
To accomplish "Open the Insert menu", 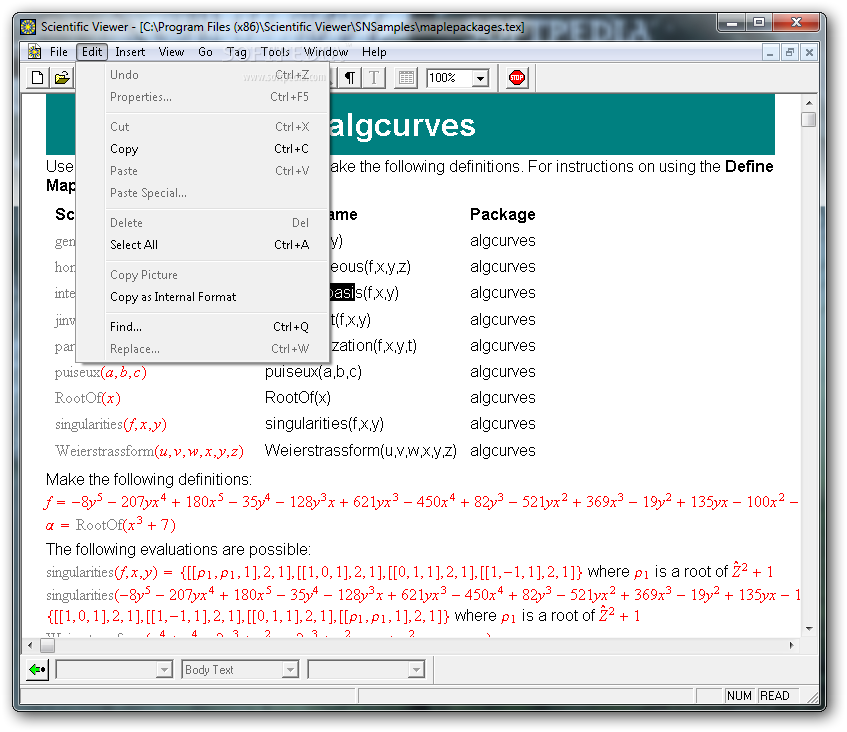I will click(x=130, y=52).
